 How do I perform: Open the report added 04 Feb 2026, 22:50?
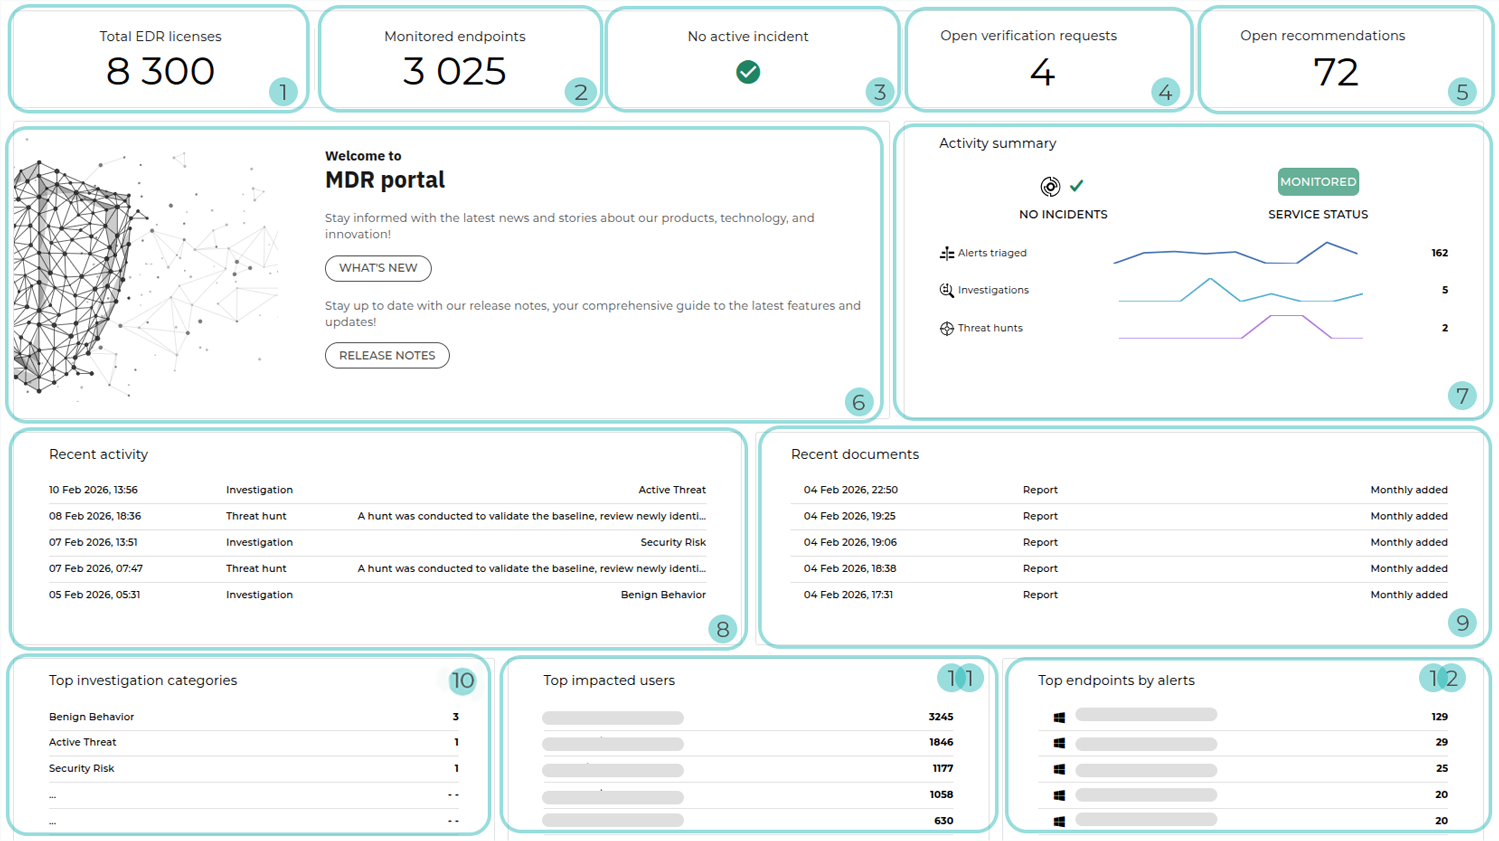1125,490
